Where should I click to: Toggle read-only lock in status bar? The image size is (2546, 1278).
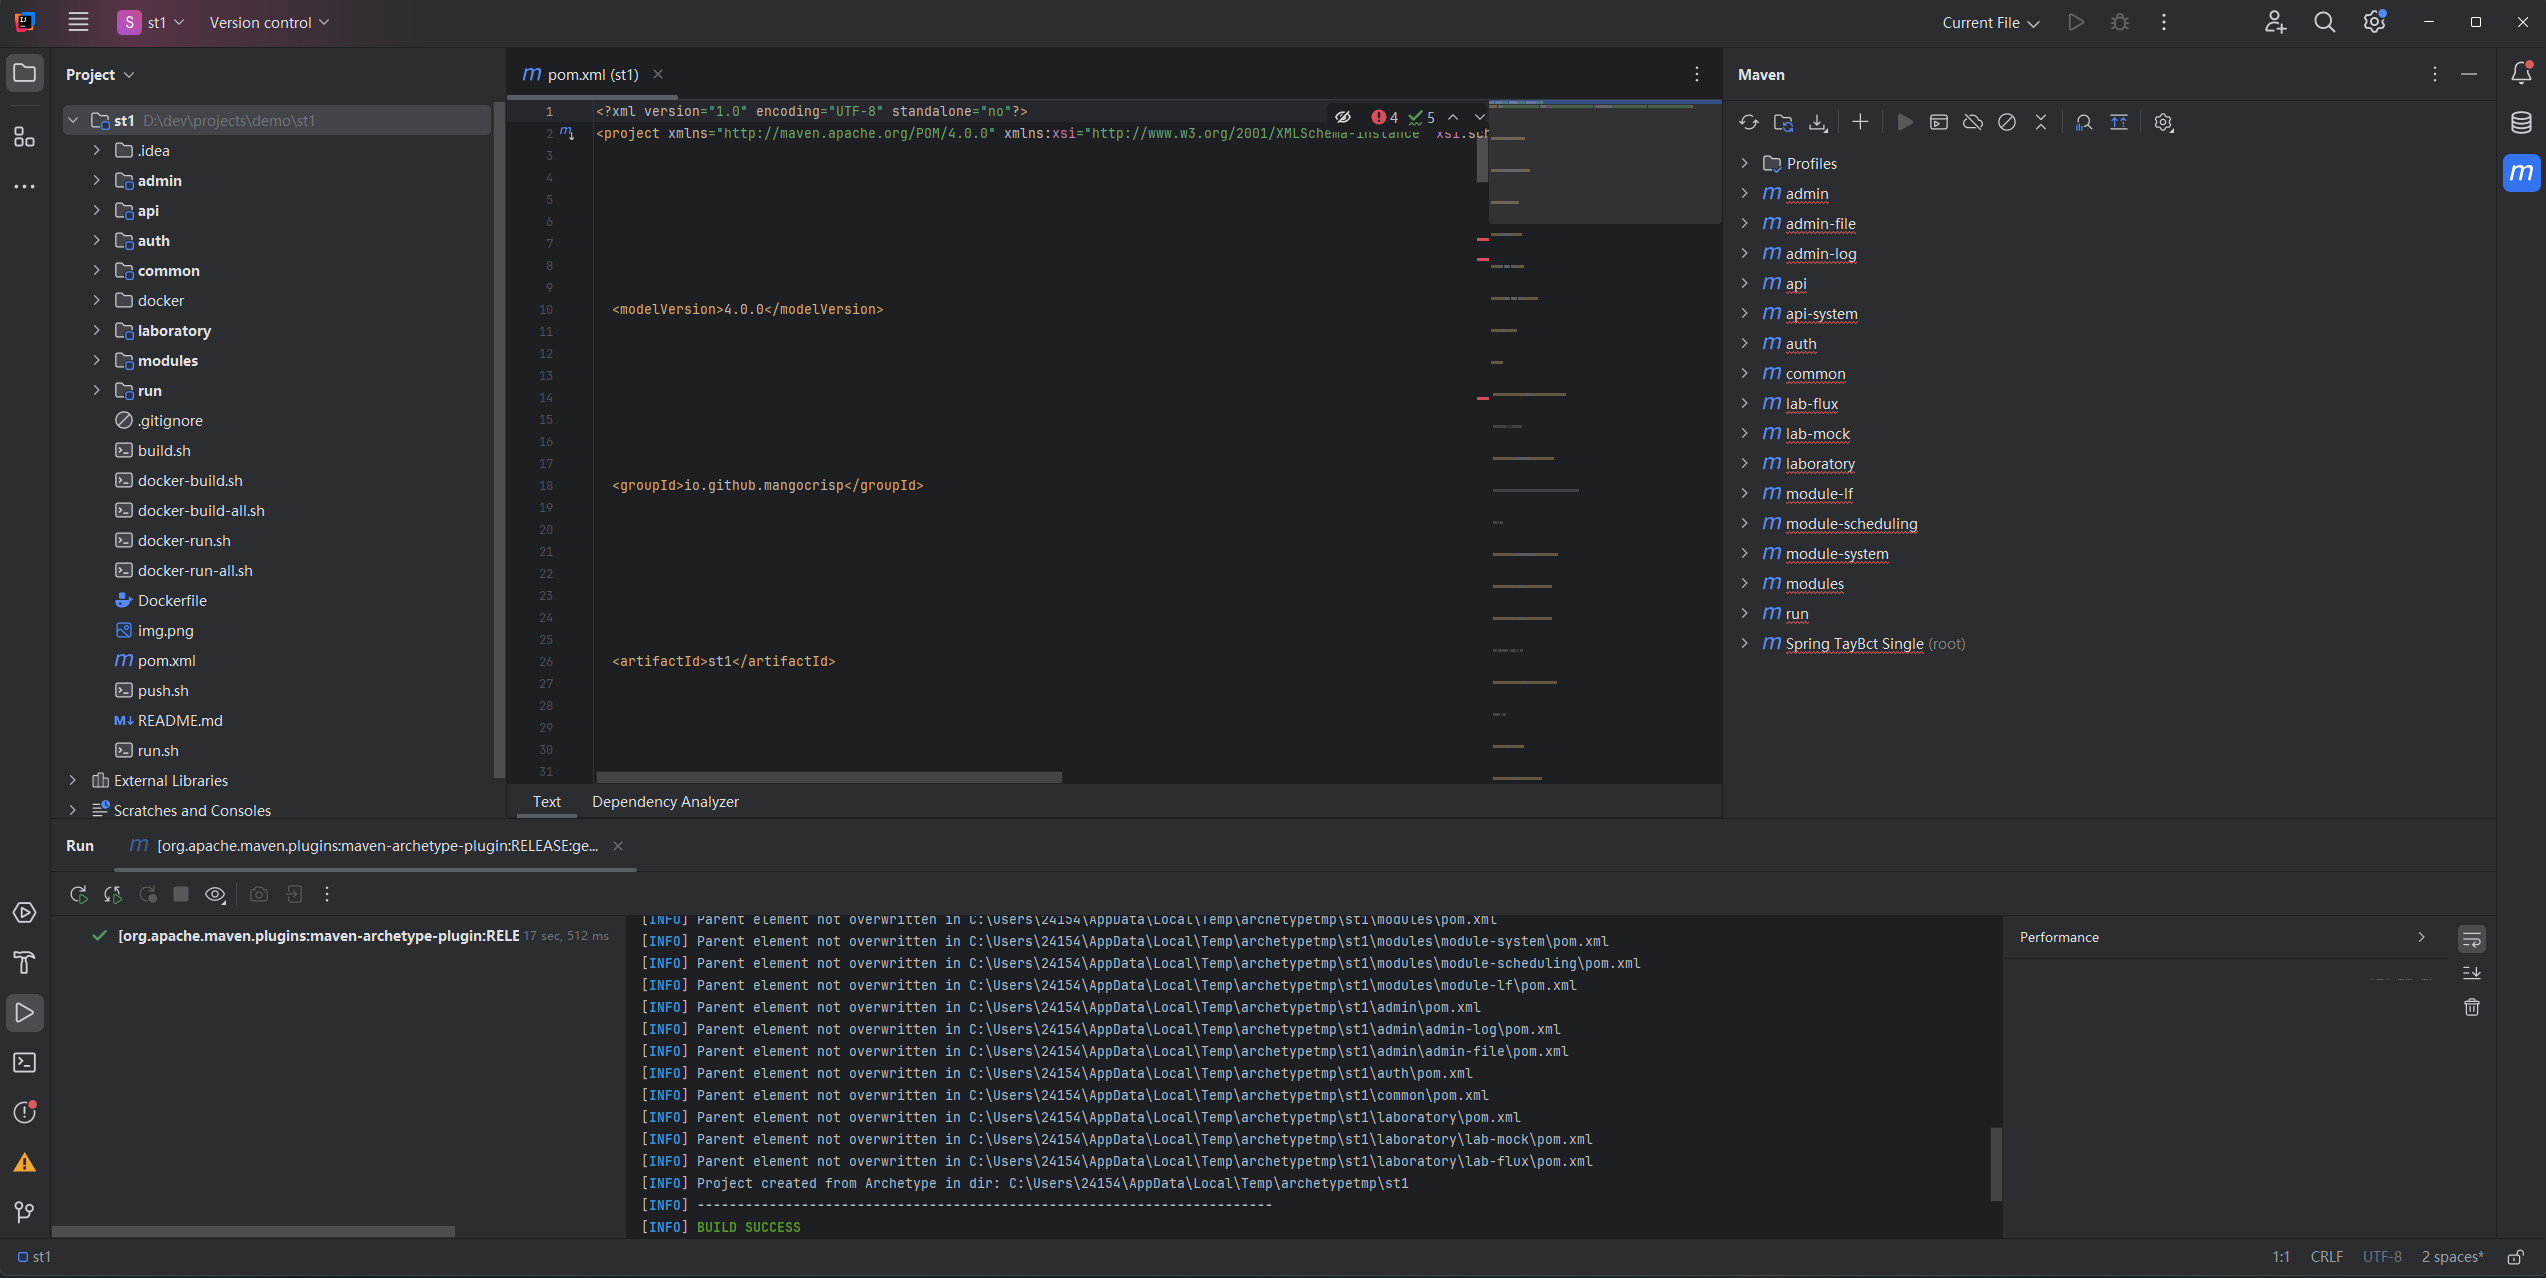pos(2516,1257)
